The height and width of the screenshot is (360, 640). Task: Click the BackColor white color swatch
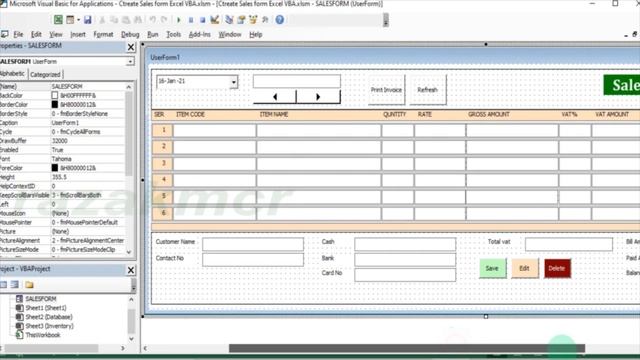(x=55, y=96)
